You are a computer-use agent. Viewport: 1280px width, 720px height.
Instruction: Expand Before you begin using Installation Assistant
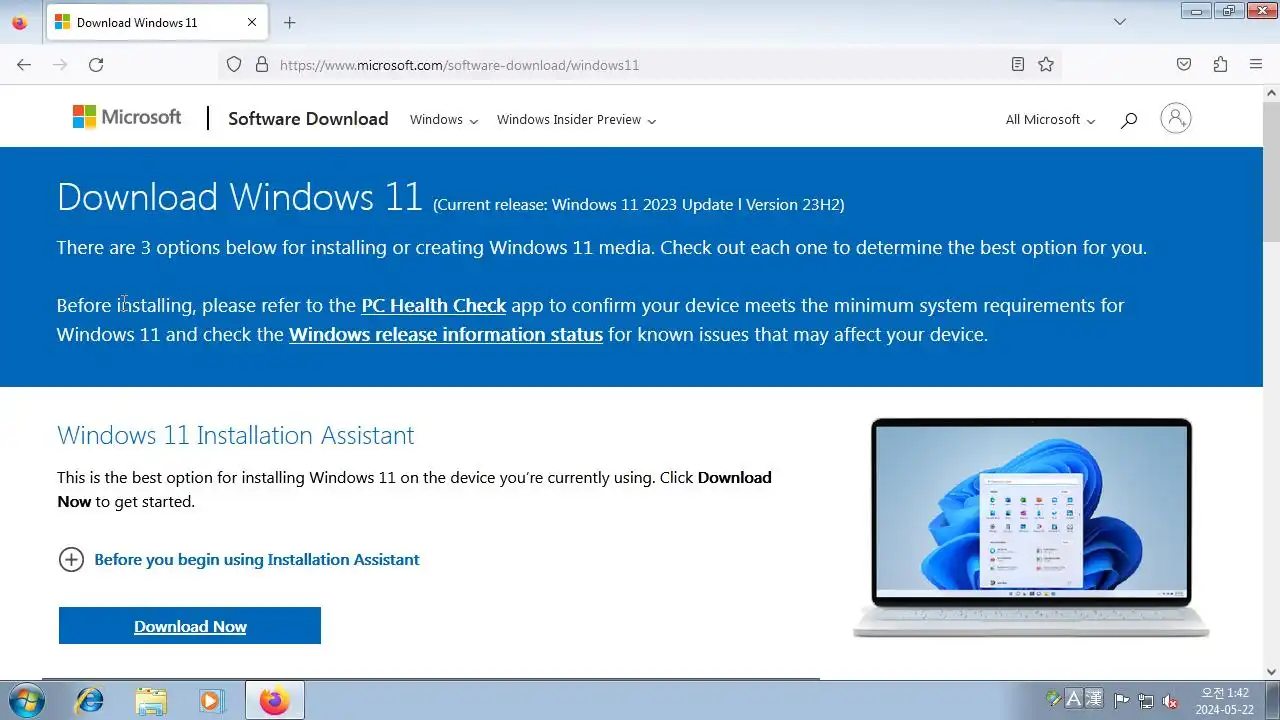point(239,559)
